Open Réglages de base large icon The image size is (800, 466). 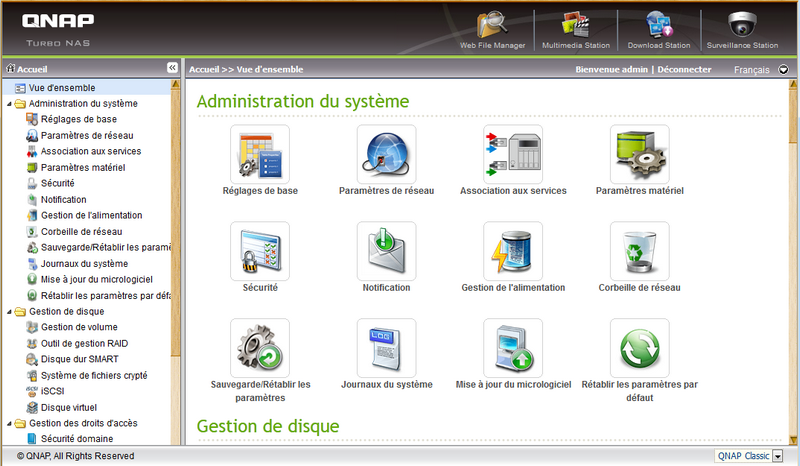click(x=260, y=155)
